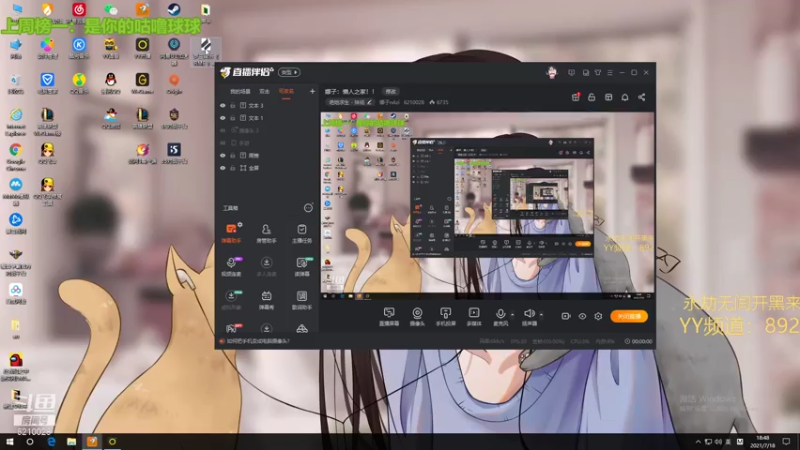Toggle lock on 周榜 layer
This screenshot has width=800, height=450.
pyautogui.click(x=233, y=156)
